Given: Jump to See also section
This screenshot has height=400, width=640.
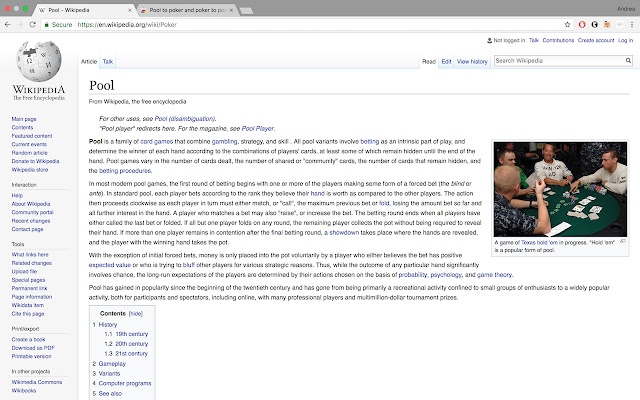Looking at the screenshot, I should click(x=110, y=393).
